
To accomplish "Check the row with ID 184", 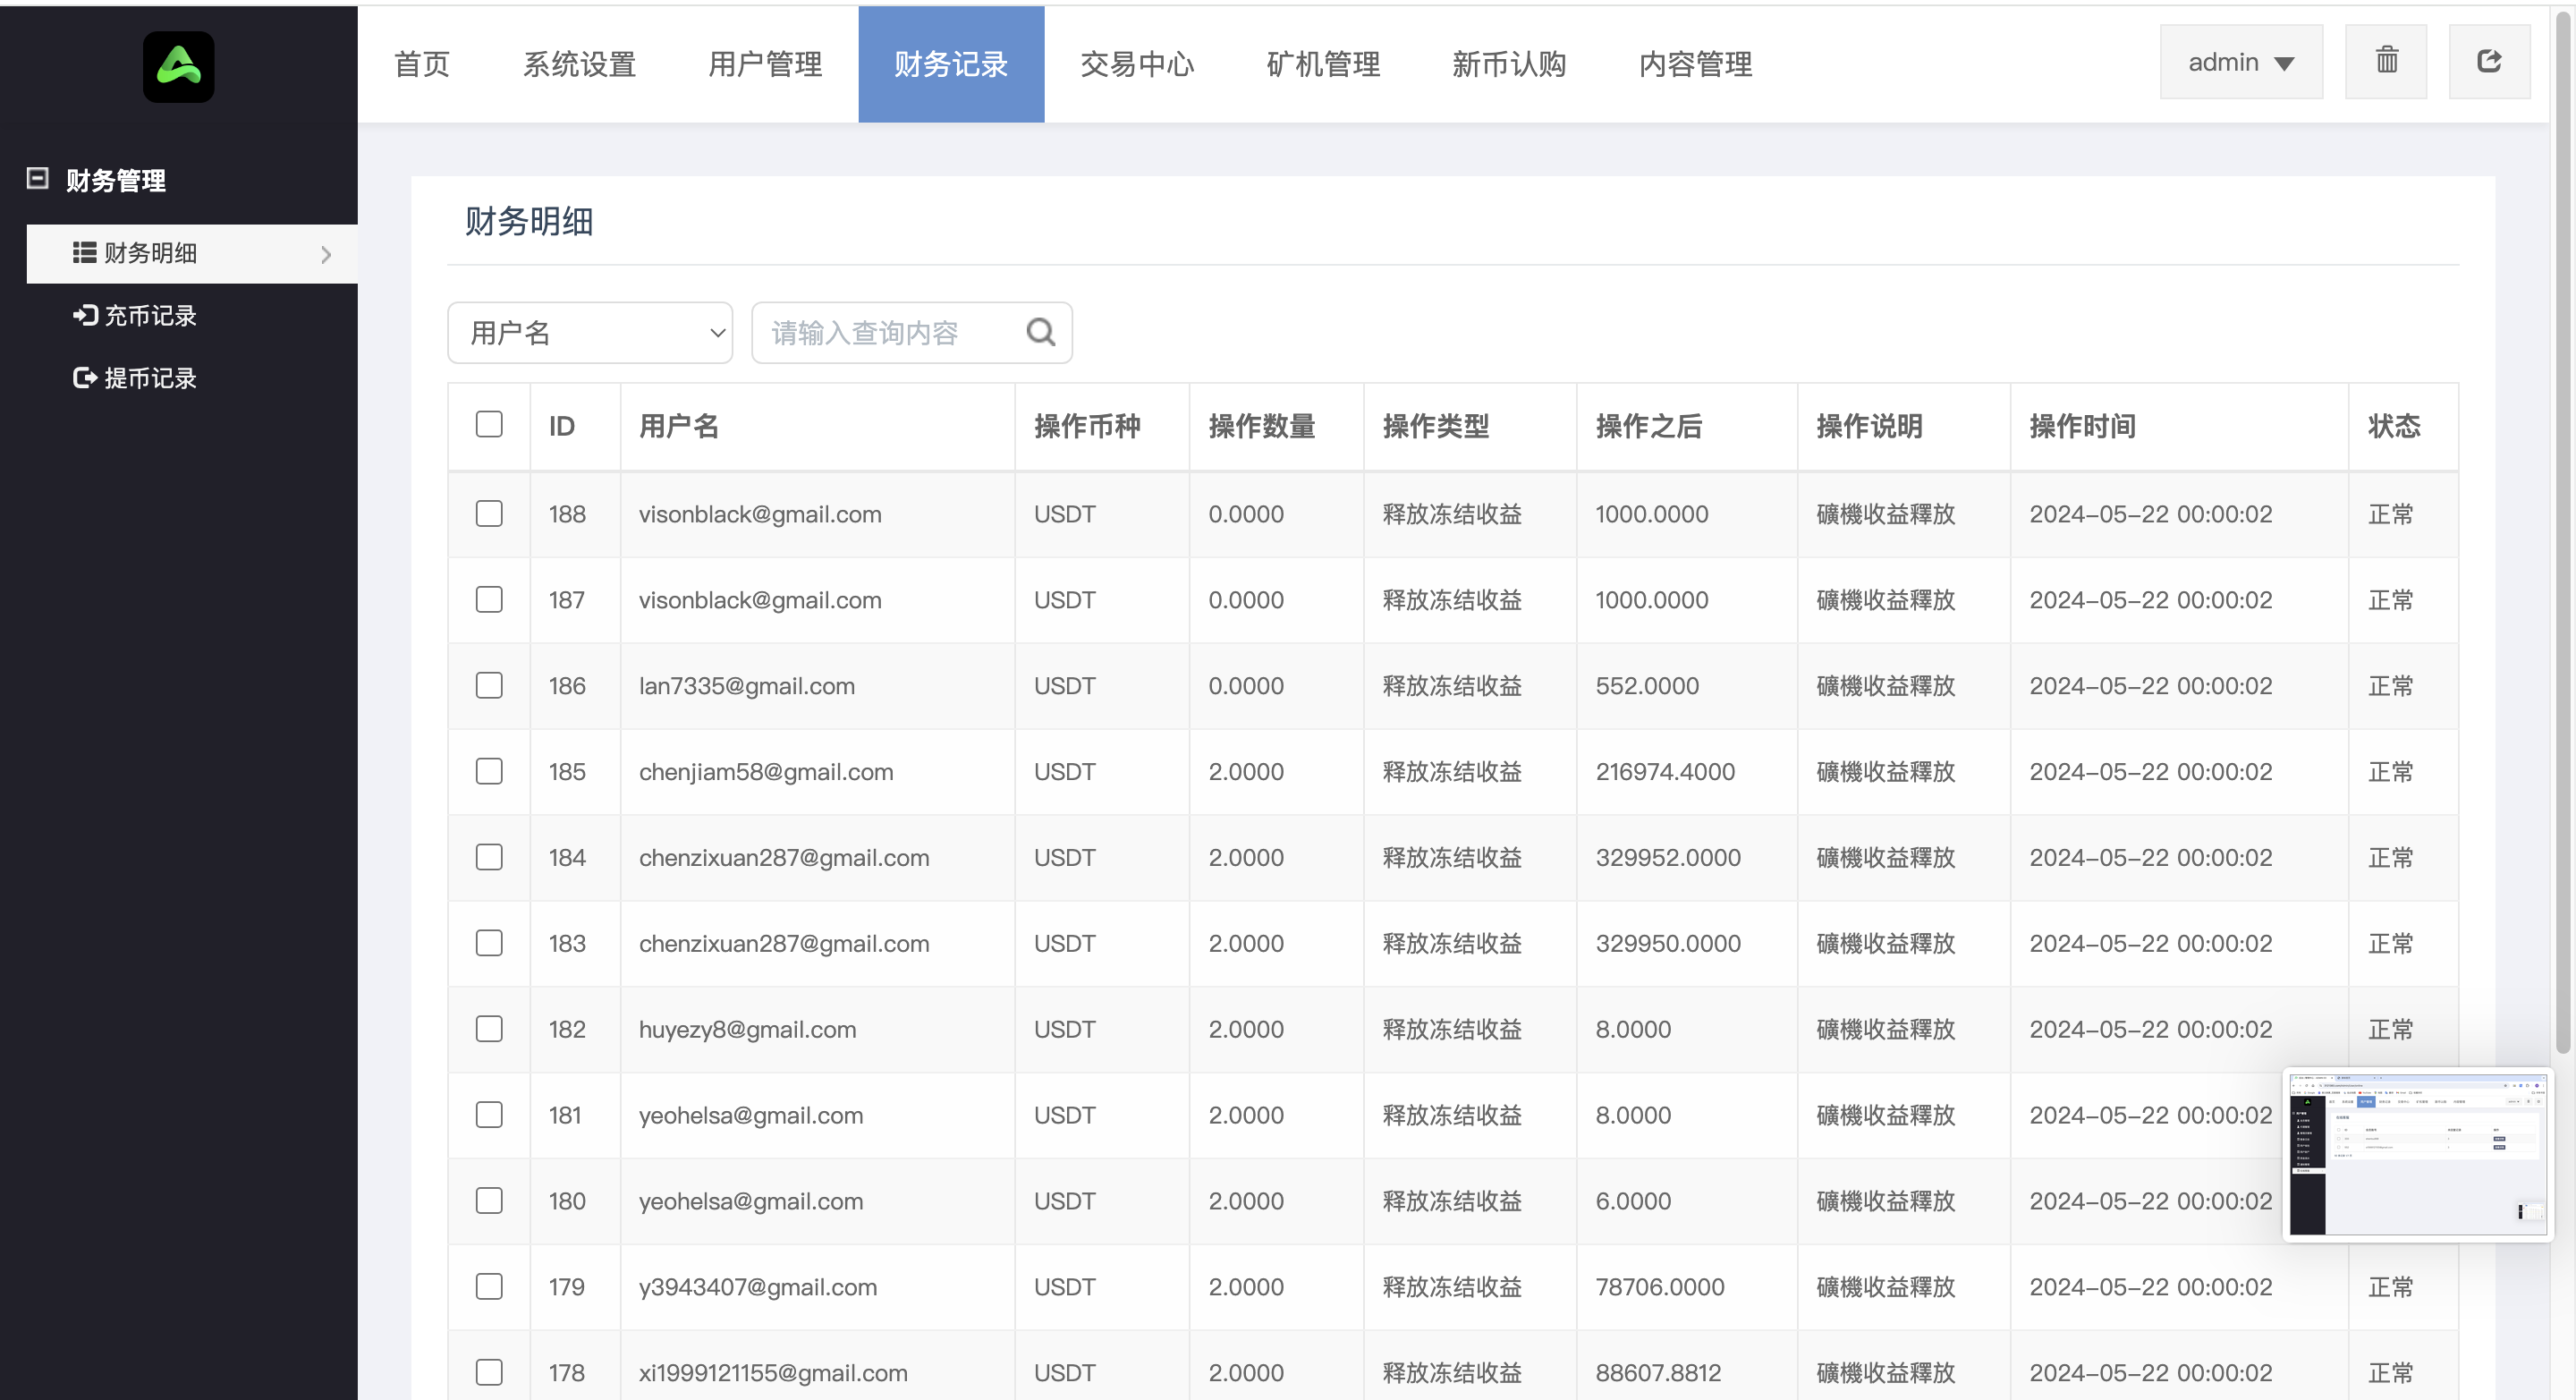I will pos(489,858).
